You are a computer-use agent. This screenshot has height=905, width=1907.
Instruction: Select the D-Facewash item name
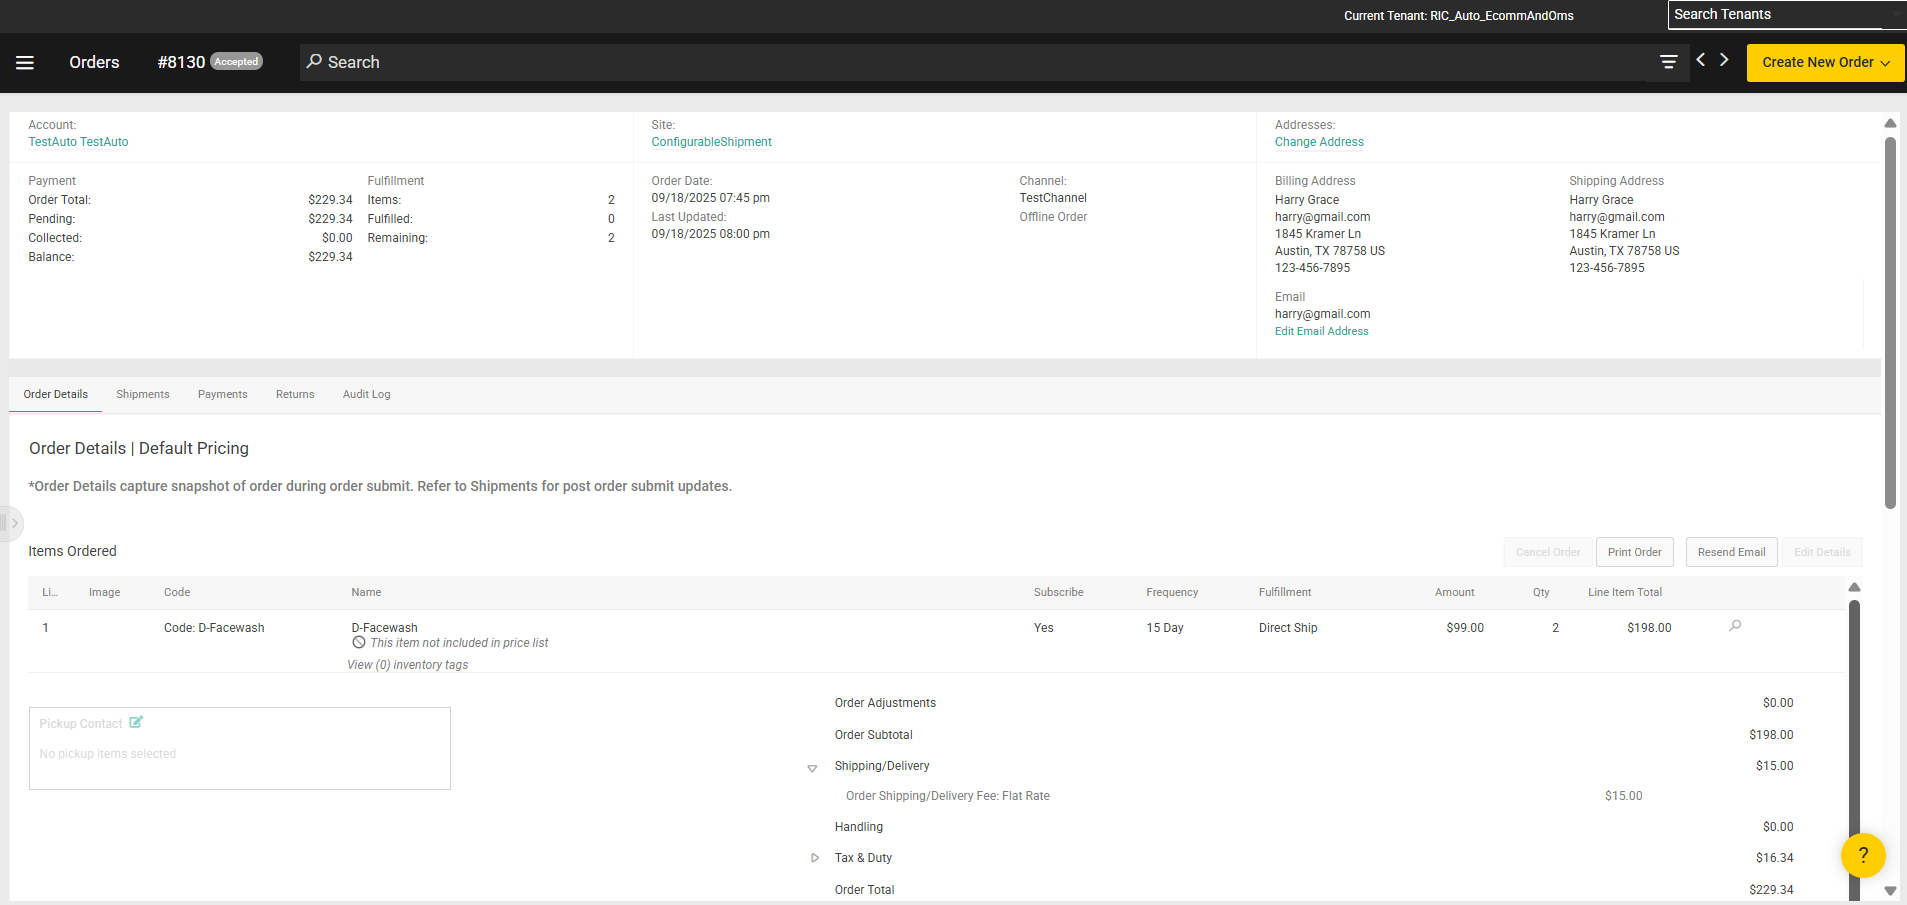[384, 628]
